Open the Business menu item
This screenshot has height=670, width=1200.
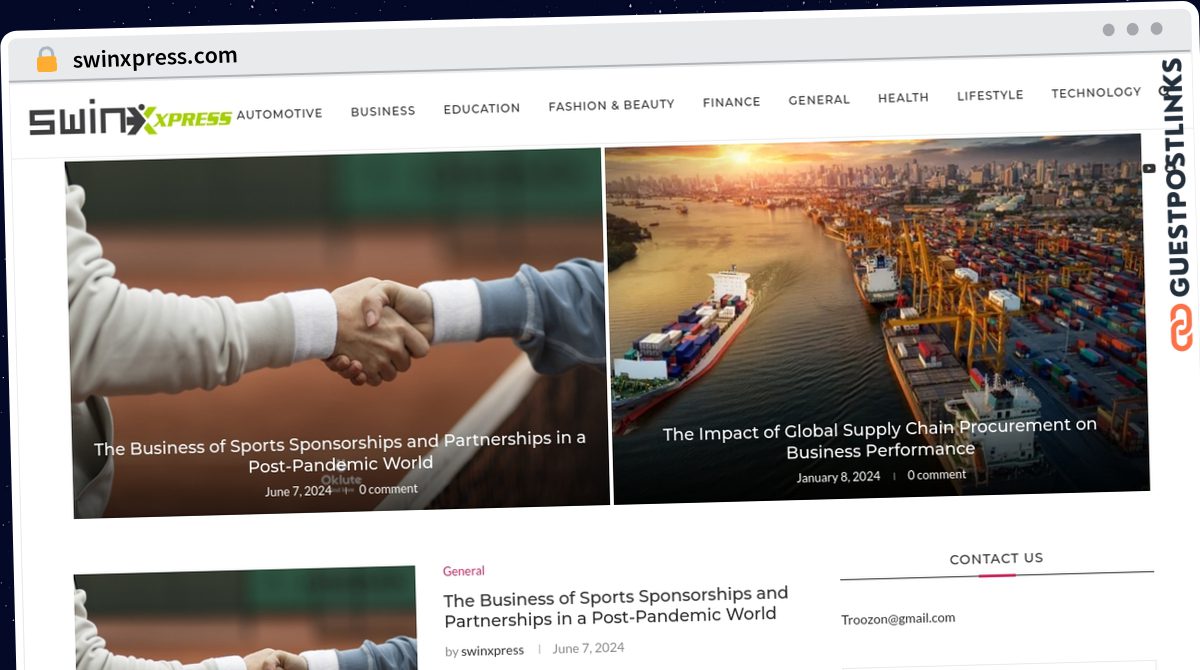tap(383, 111)
